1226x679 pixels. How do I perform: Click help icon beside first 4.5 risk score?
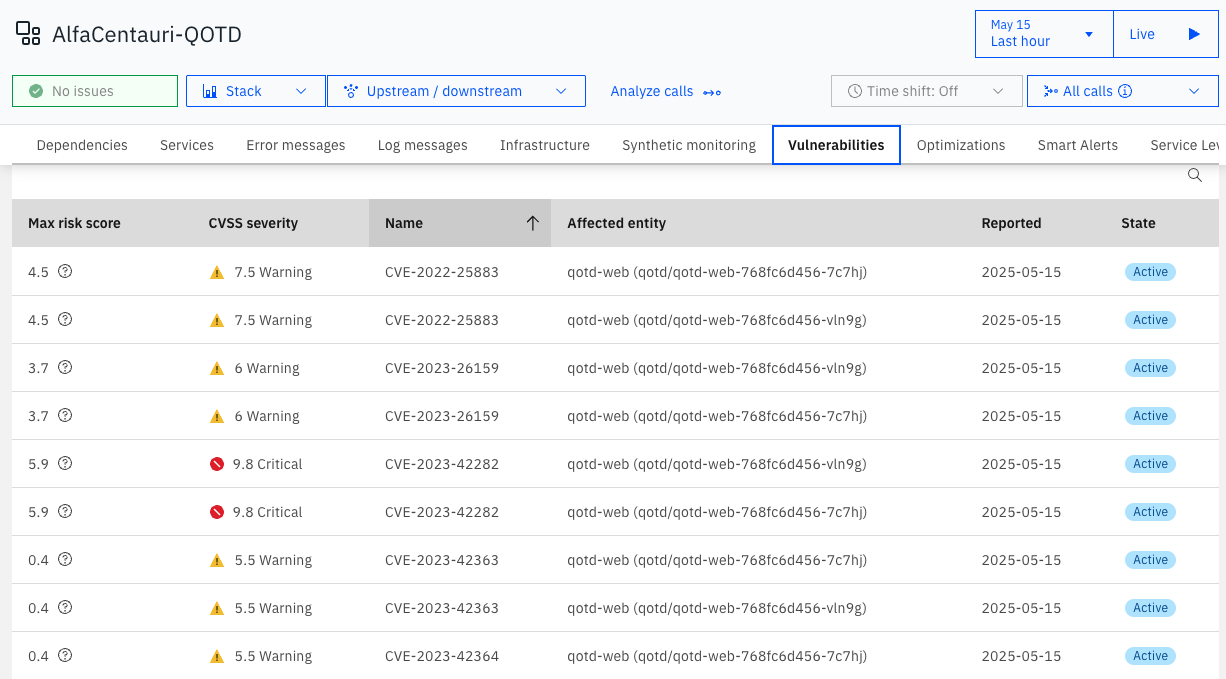pyautogui.click(x=65, y=272)
